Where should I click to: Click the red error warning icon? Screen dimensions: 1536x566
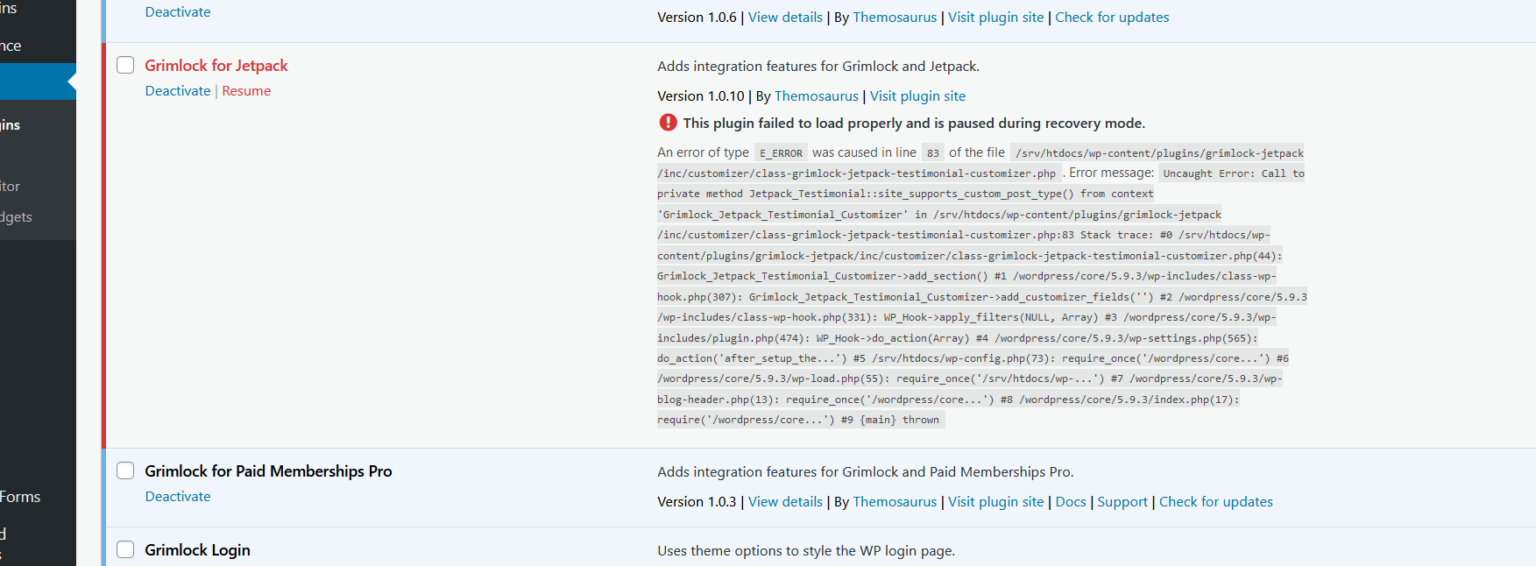667,123
